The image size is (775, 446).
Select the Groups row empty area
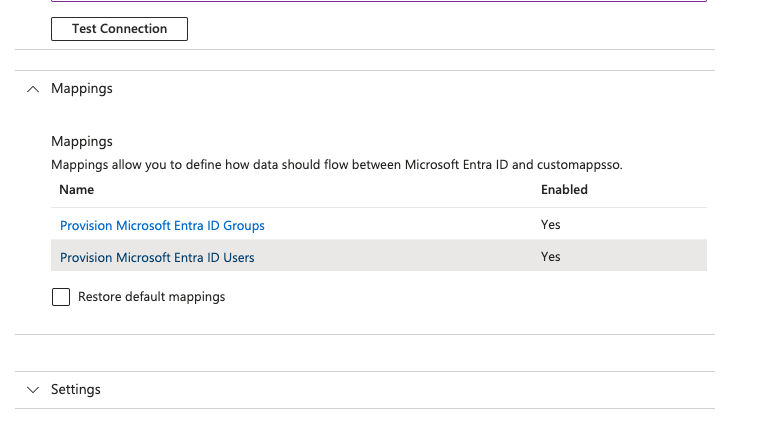(400, 225)
